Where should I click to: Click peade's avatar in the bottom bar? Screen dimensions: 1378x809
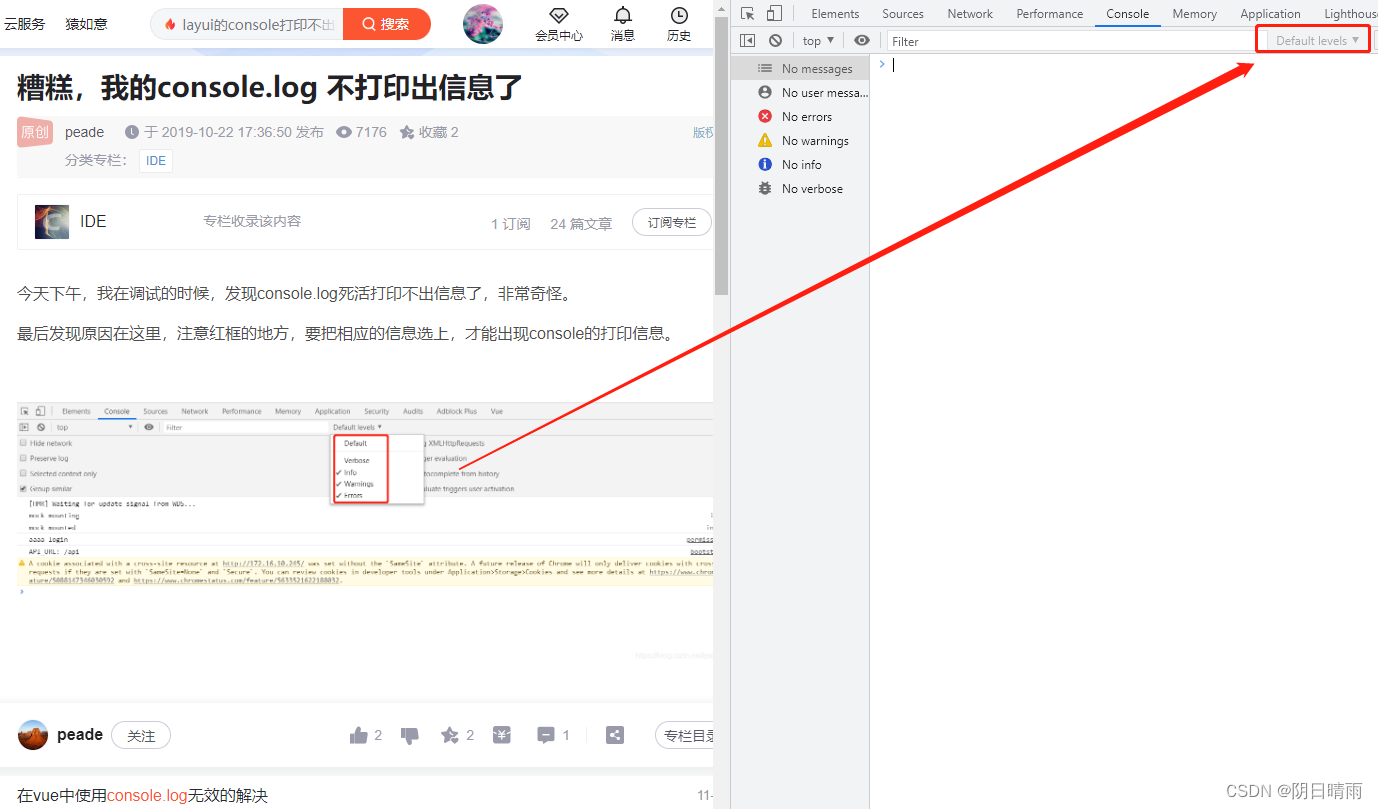coord(33,735)
